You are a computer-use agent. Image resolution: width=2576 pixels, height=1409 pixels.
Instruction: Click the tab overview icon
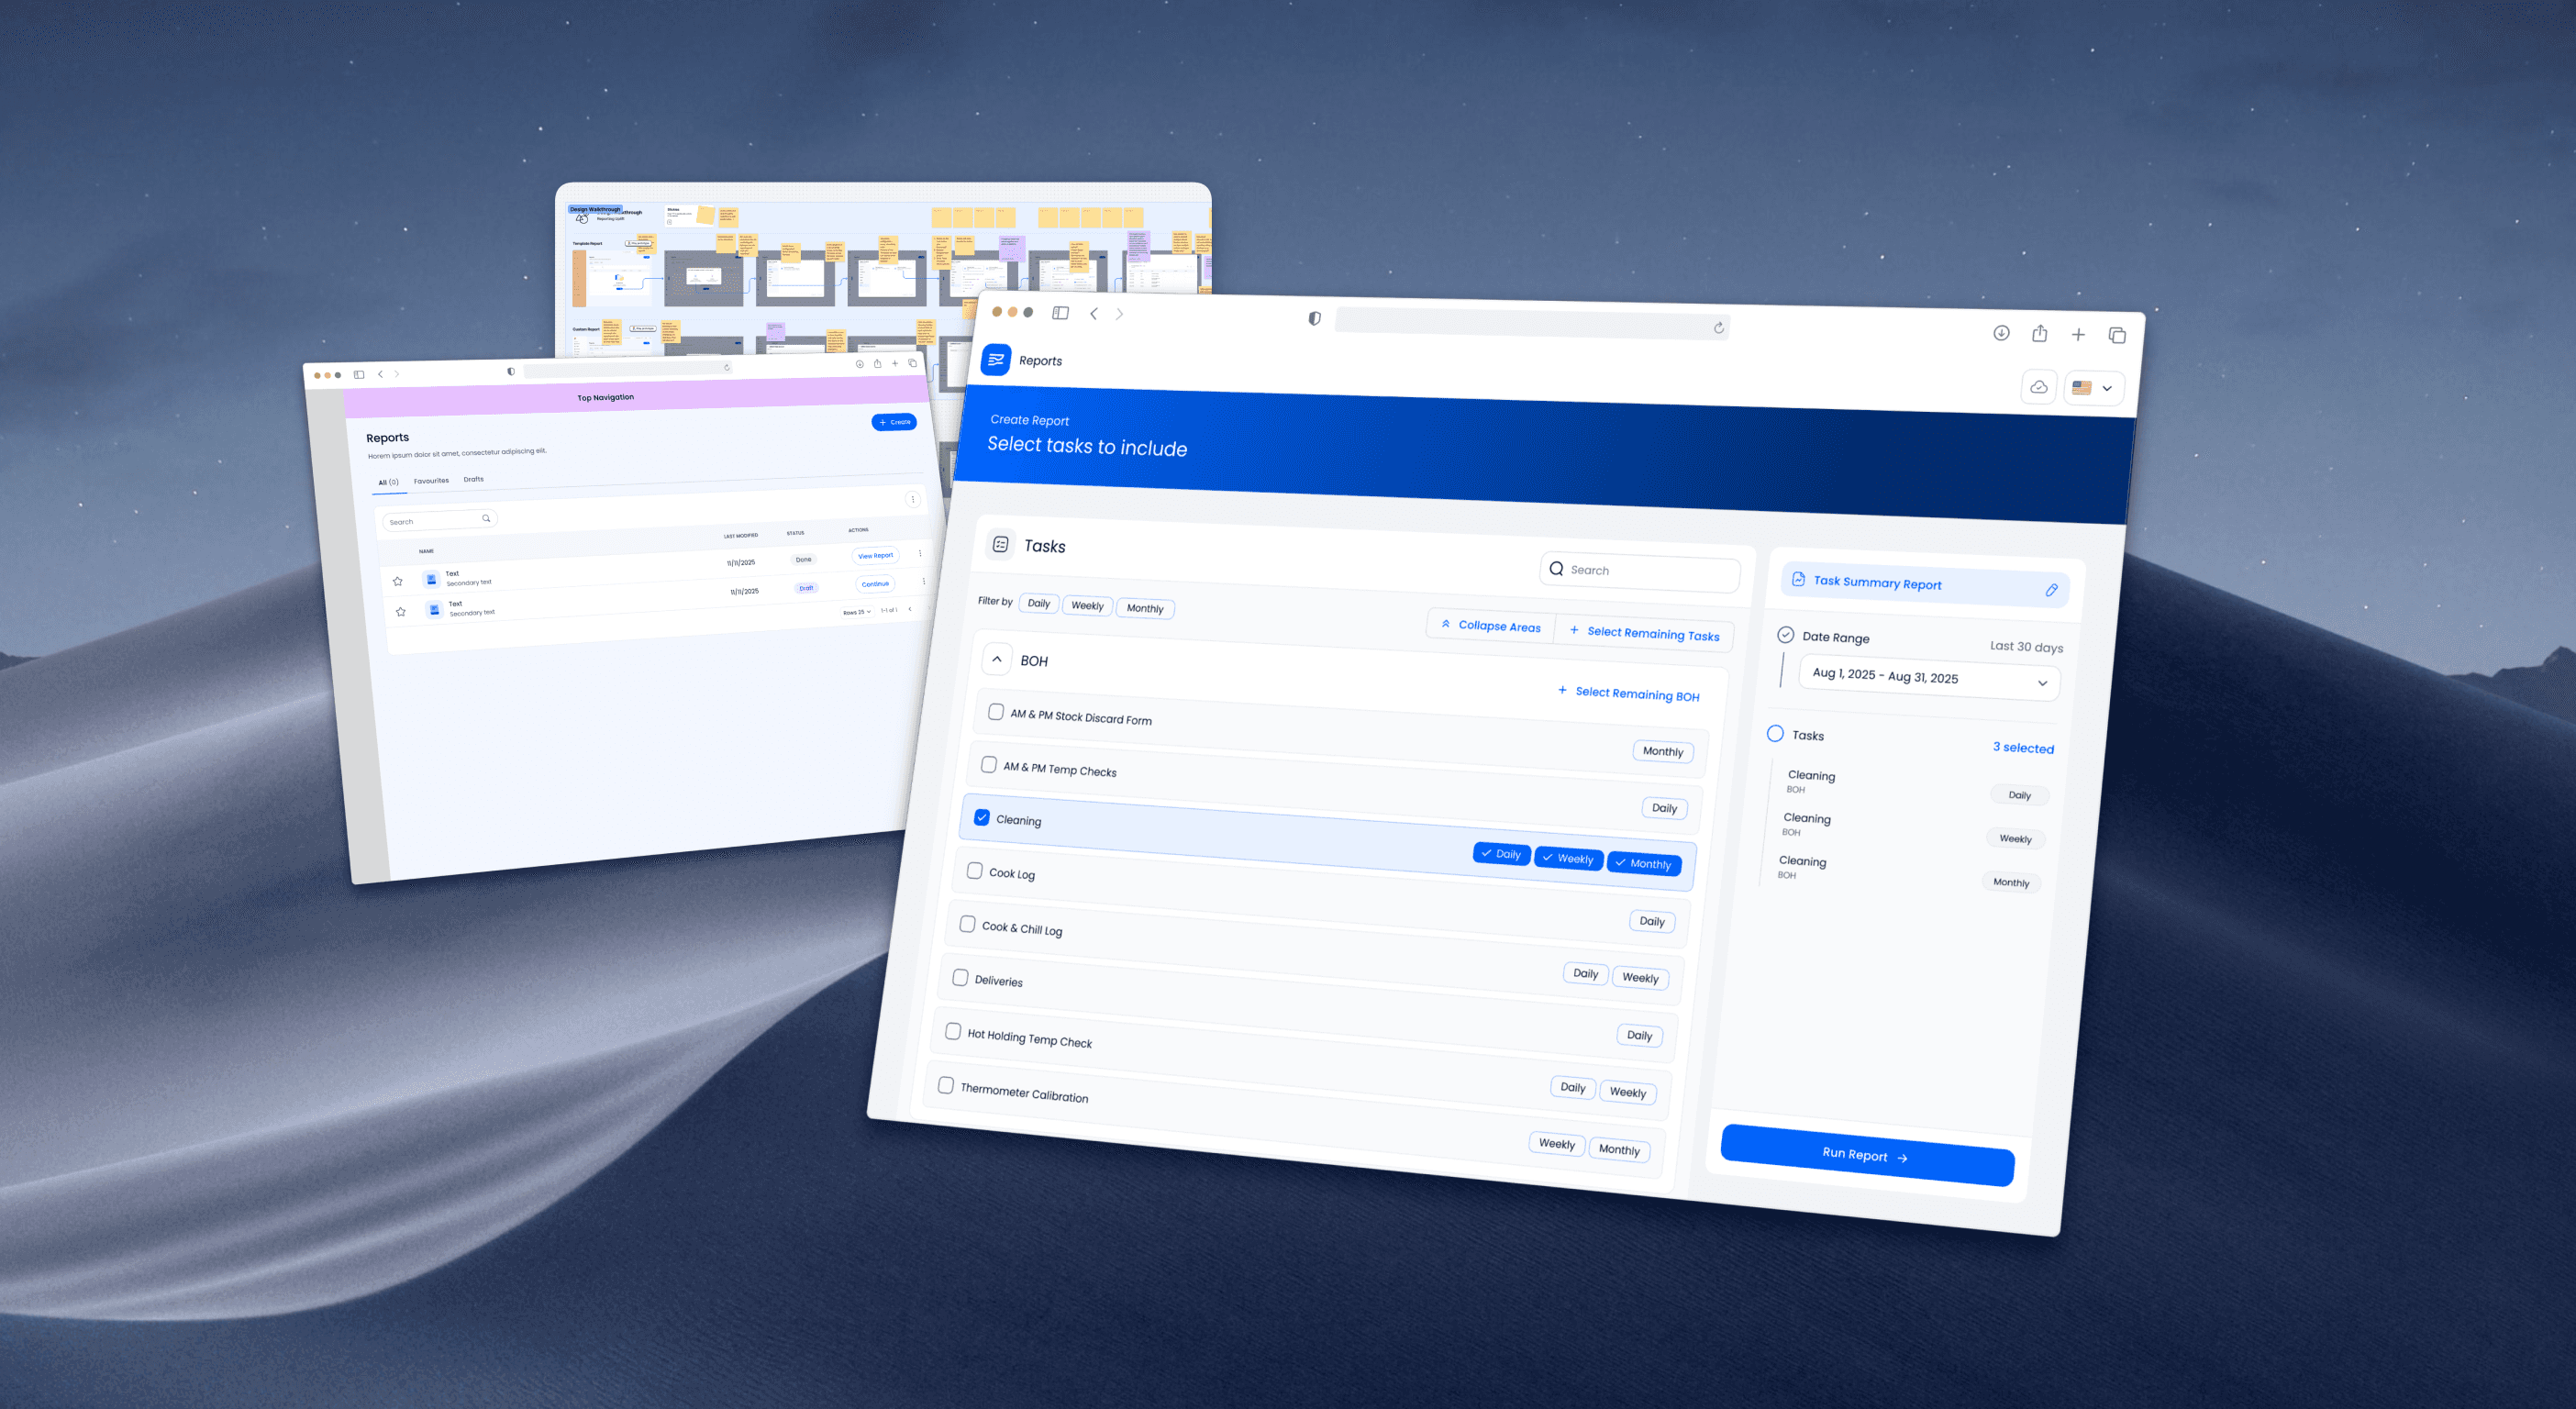2116,335
